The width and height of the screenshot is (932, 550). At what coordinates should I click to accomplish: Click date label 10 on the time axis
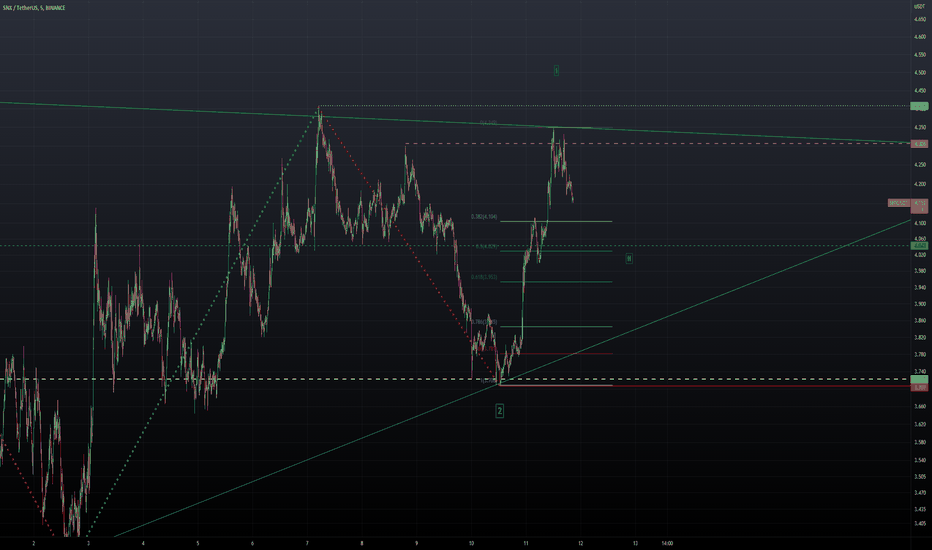point(471,543)
